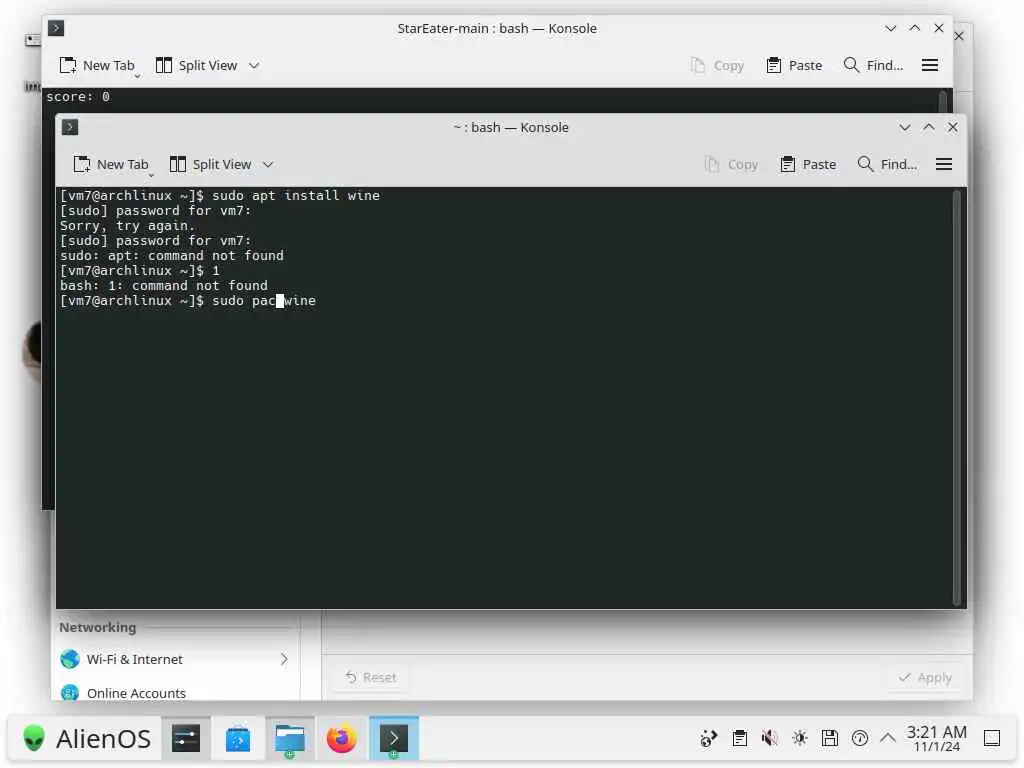
Task: Click Split View in StarEater-main Konsole
Action: point(197,65)
